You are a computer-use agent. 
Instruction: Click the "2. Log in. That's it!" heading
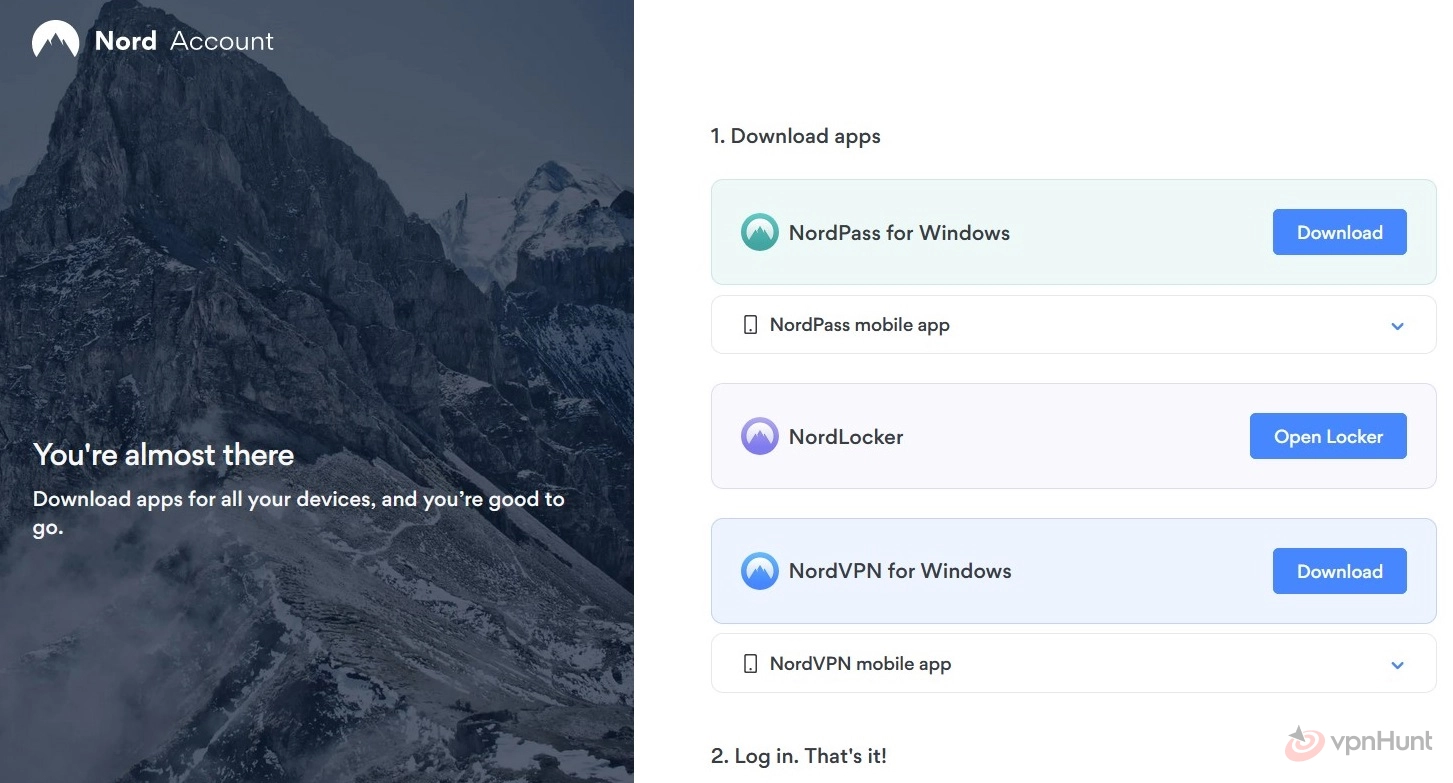click(799, 756)
